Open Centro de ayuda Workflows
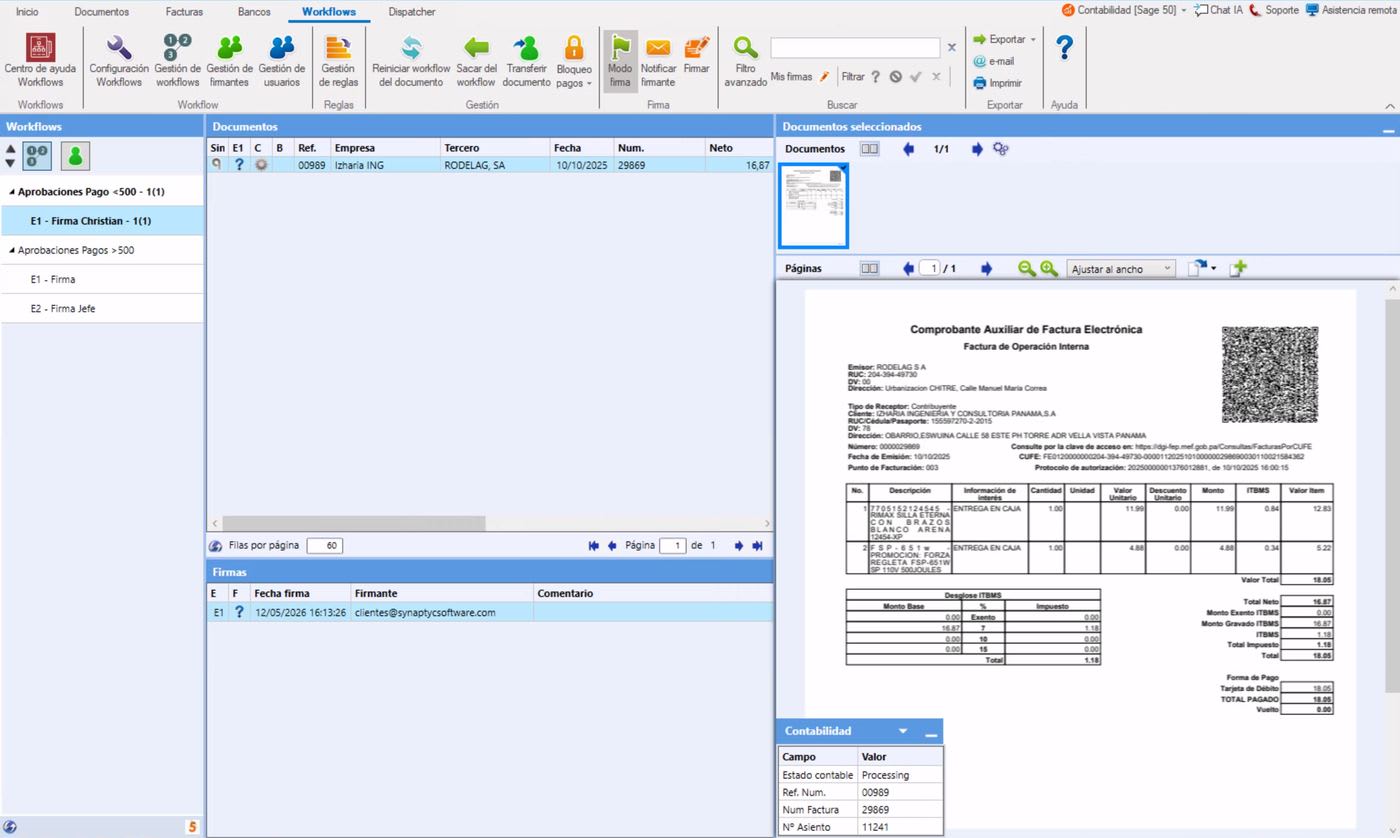Image resolution: width=1400 pixels, height=838 pixels. tap(40, 60)
